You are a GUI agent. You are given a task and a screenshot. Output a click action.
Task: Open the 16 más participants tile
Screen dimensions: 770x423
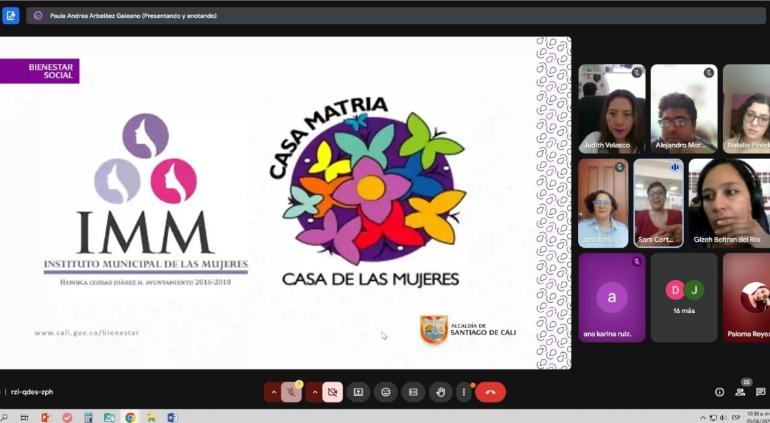tap(684, 298)
